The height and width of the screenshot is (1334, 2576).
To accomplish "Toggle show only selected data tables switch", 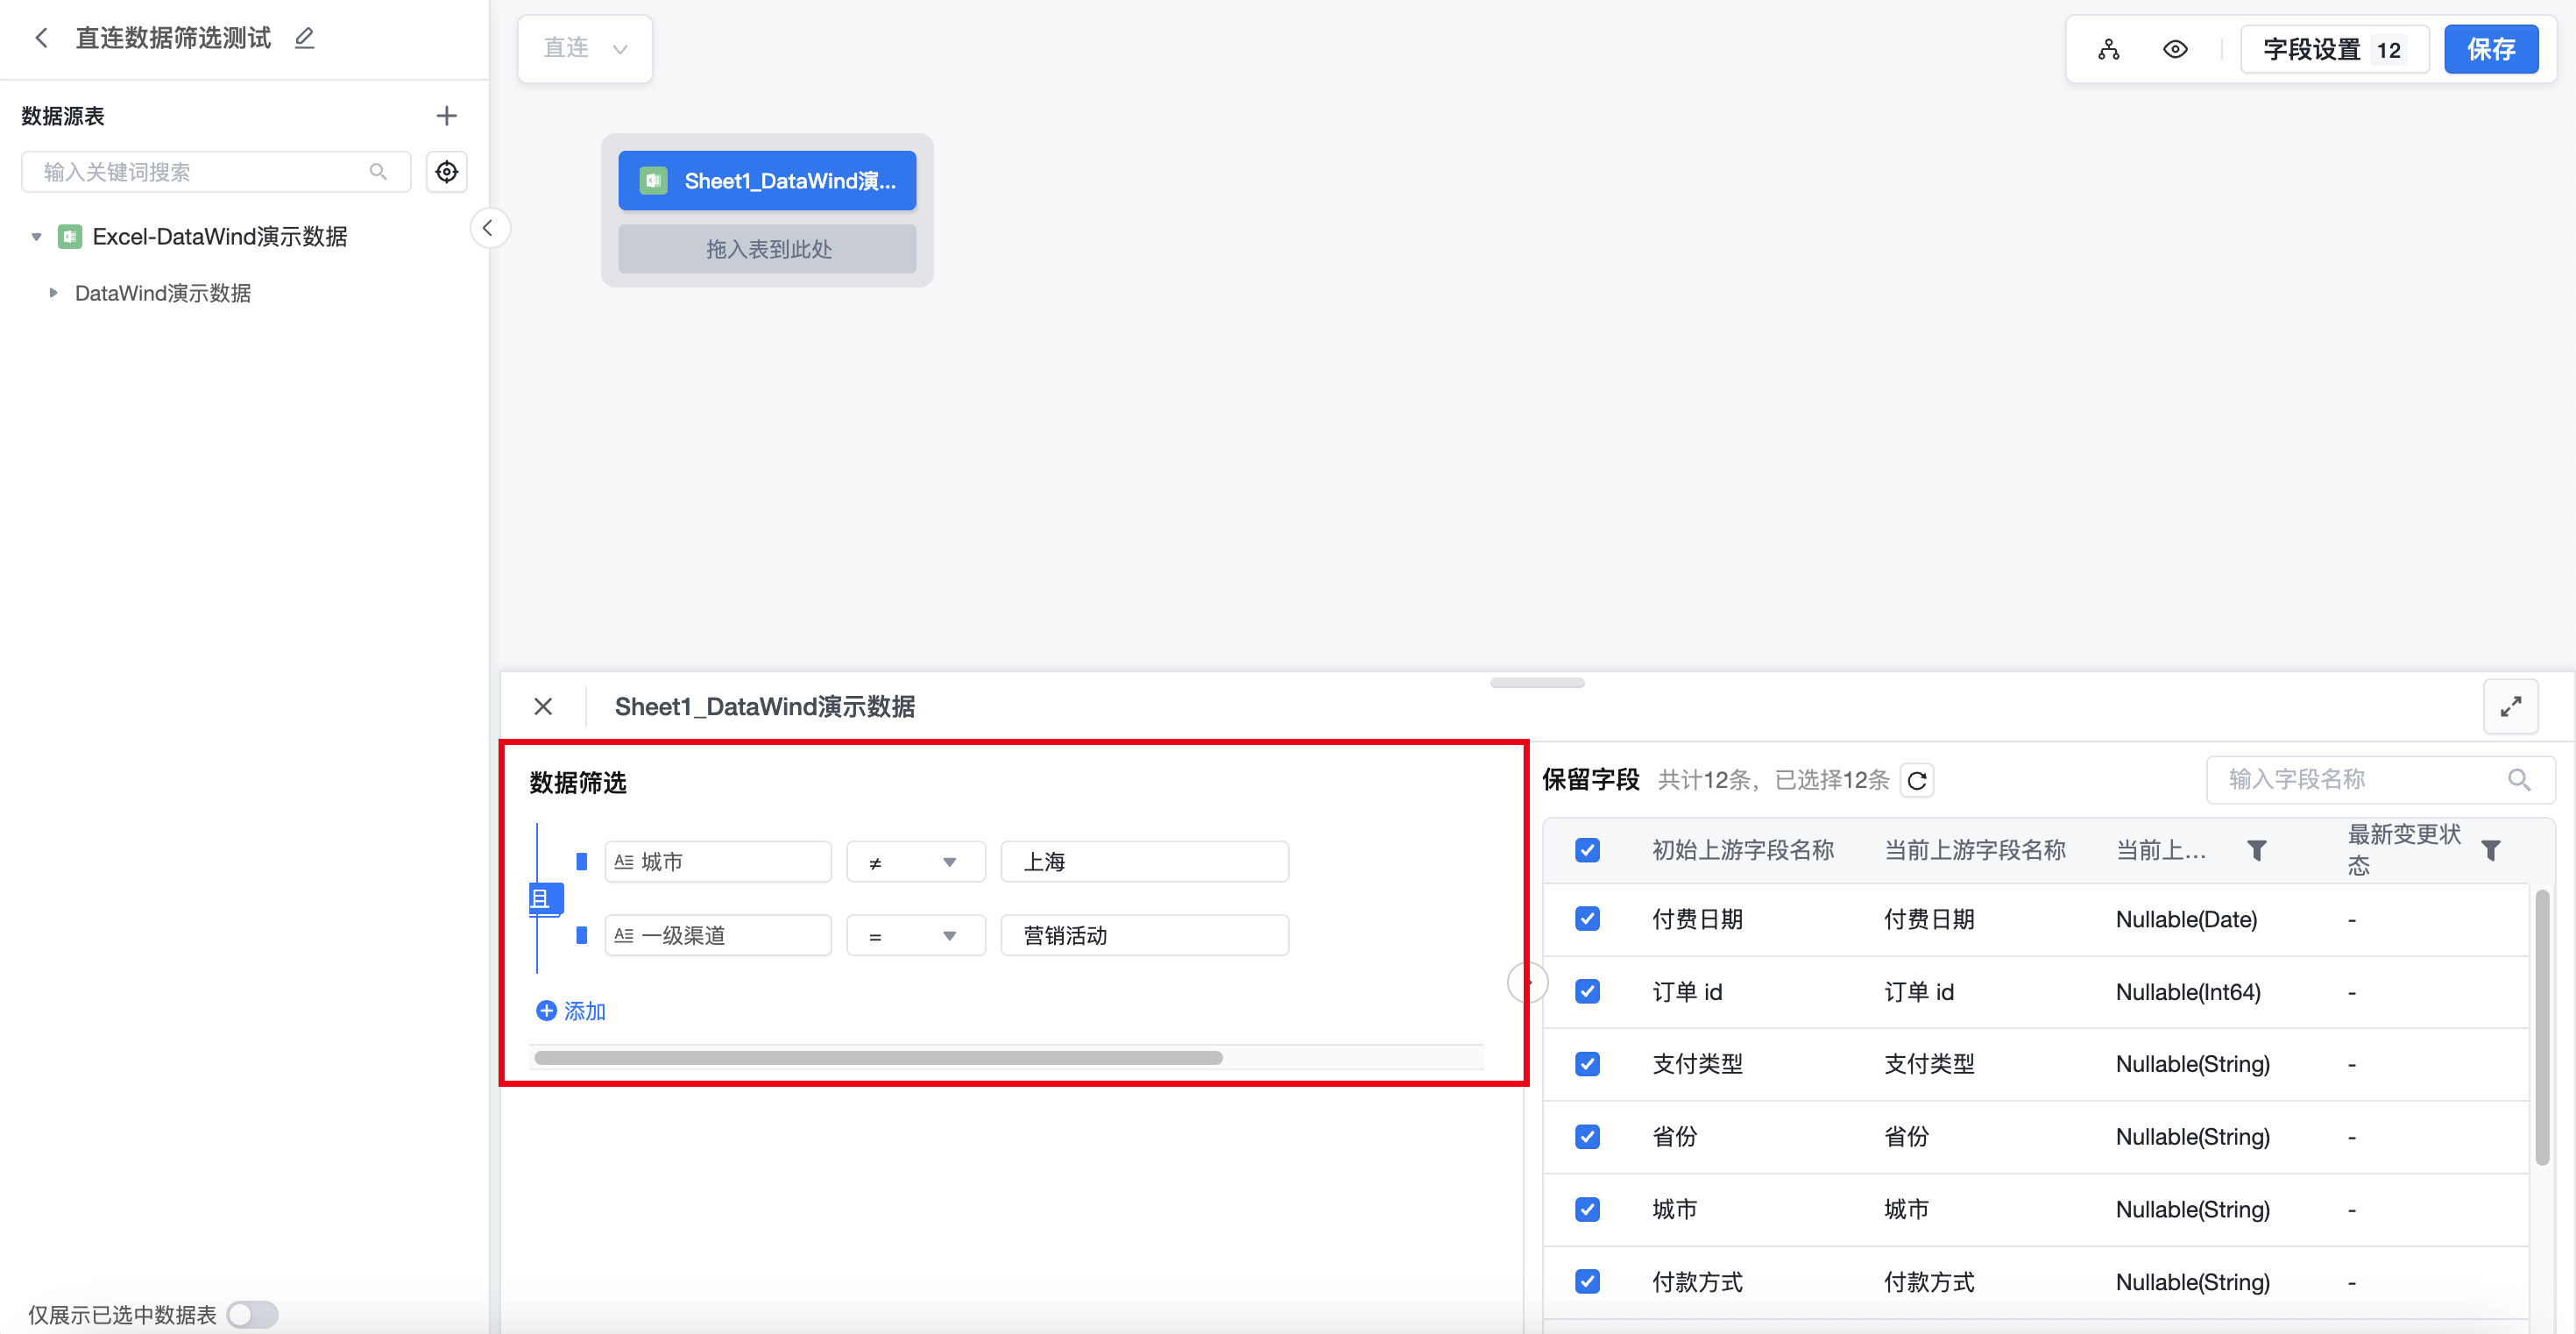I will tap(252, 1314).
